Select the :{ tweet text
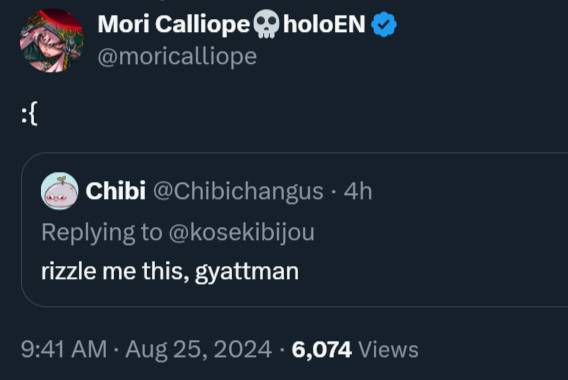 click(x=29, y=116)
